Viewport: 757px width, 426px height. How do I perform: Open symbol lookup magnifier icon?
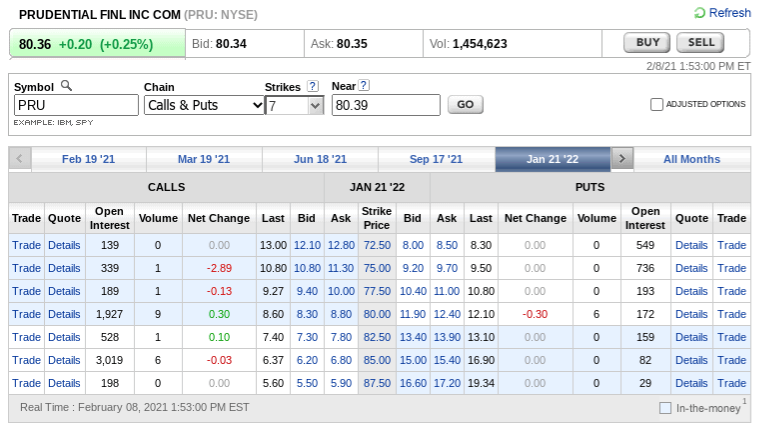(x=66, y=86)
